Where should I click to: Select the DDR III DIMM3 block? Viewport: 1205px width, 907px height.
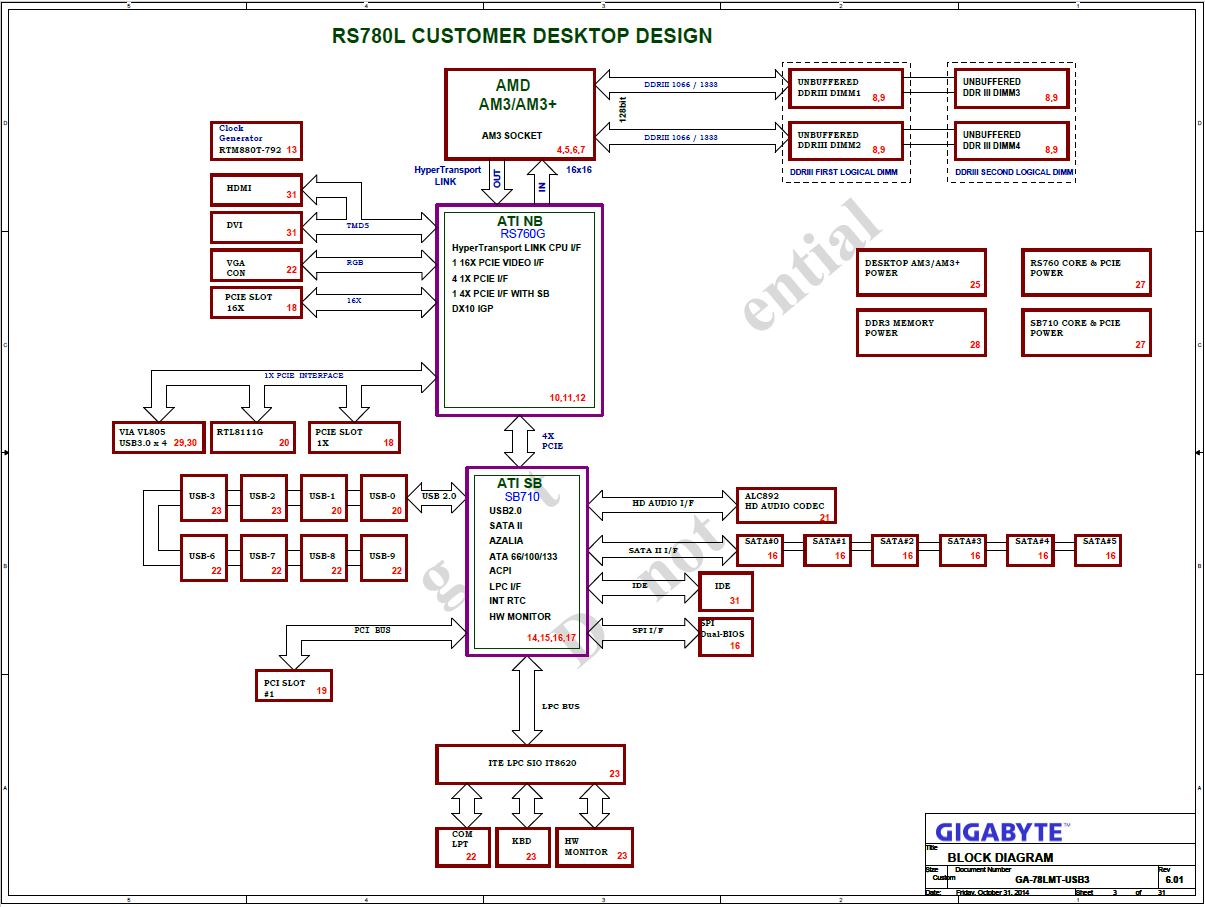[1012, 89]
